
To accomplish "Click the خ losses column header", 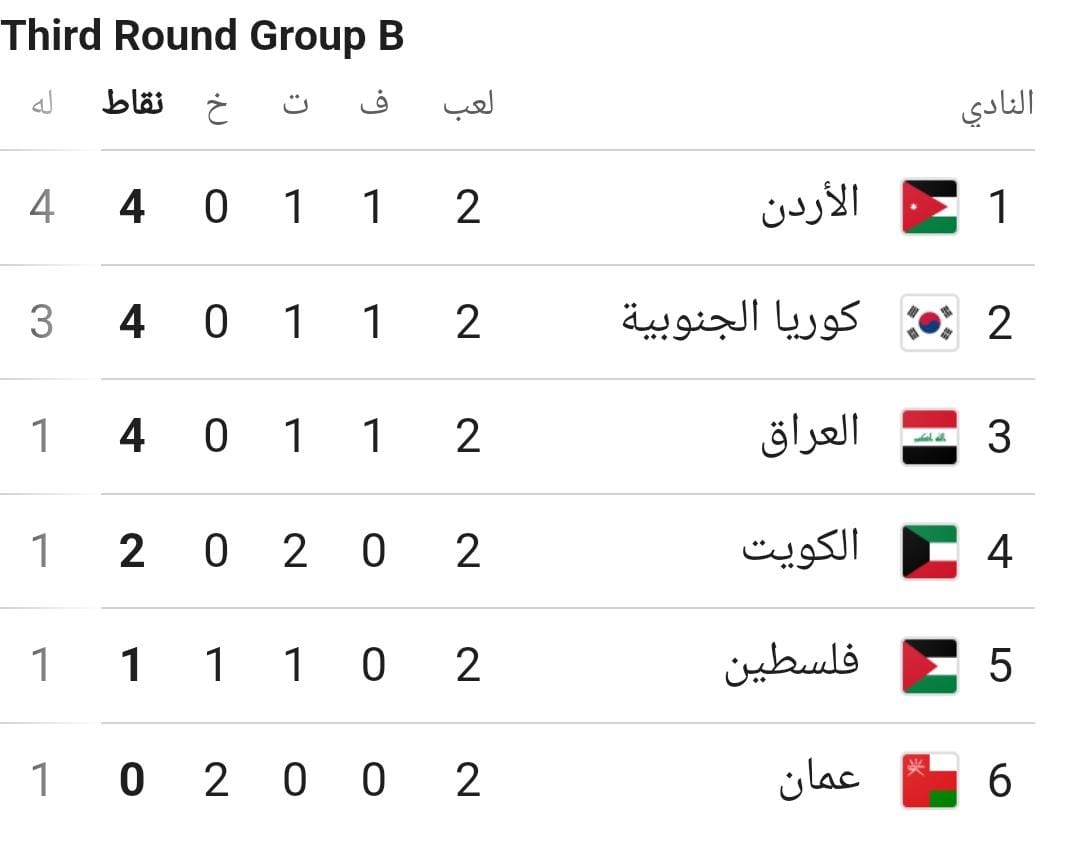I will (x=217, y=107).
